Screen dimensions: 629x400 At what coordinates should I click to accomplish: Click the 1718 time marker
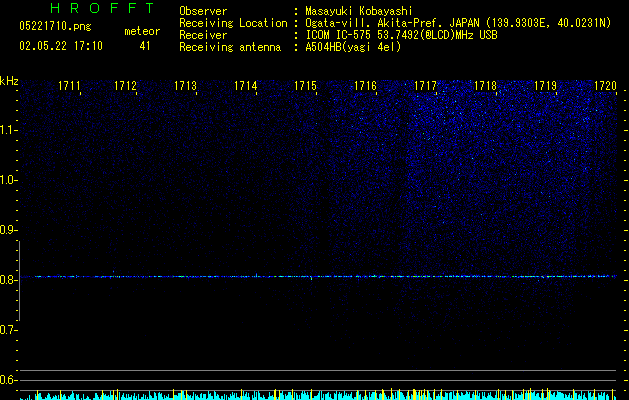[485, 86]
